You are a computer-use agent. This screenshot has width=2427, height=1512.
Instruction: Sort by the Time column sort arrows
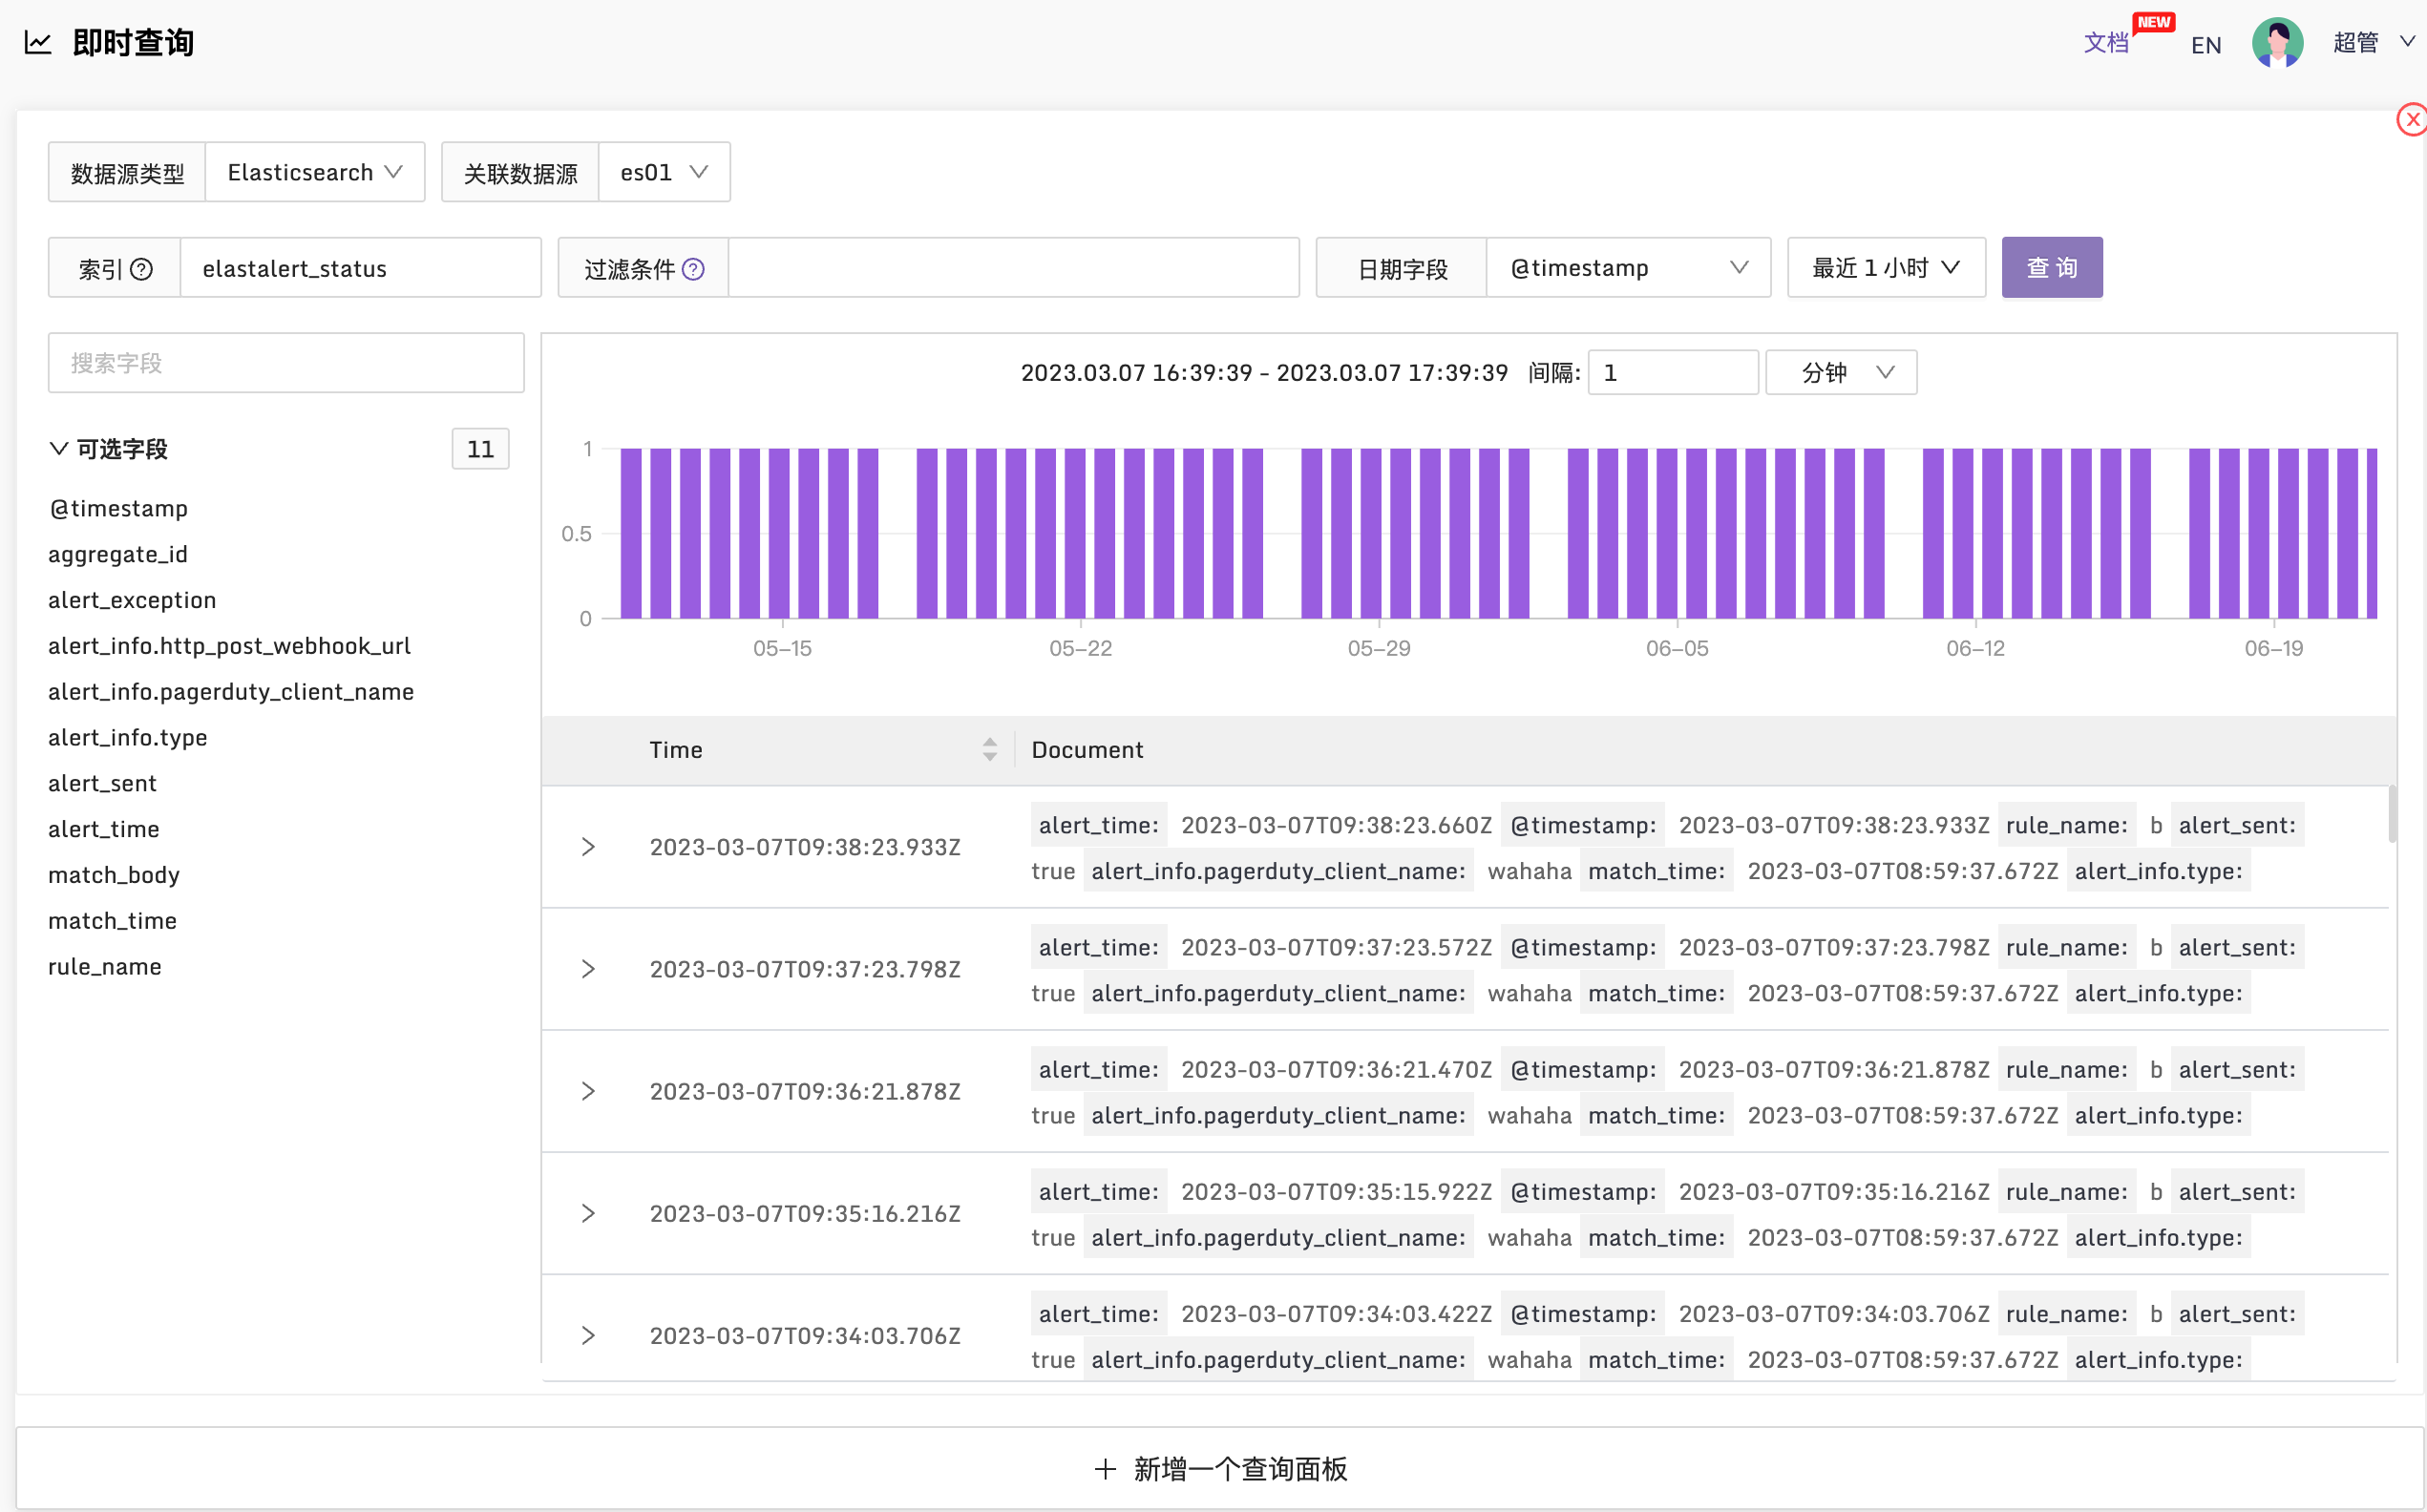(x=990, y=750)
